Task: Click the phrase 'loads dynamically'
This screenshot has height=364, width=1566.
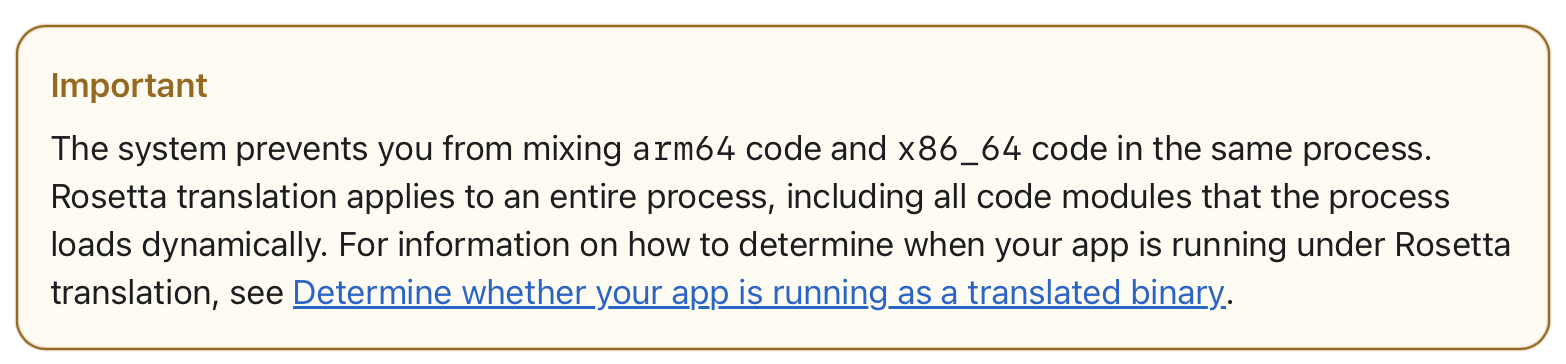Action: pyautogui.click(x=177, y=245)
